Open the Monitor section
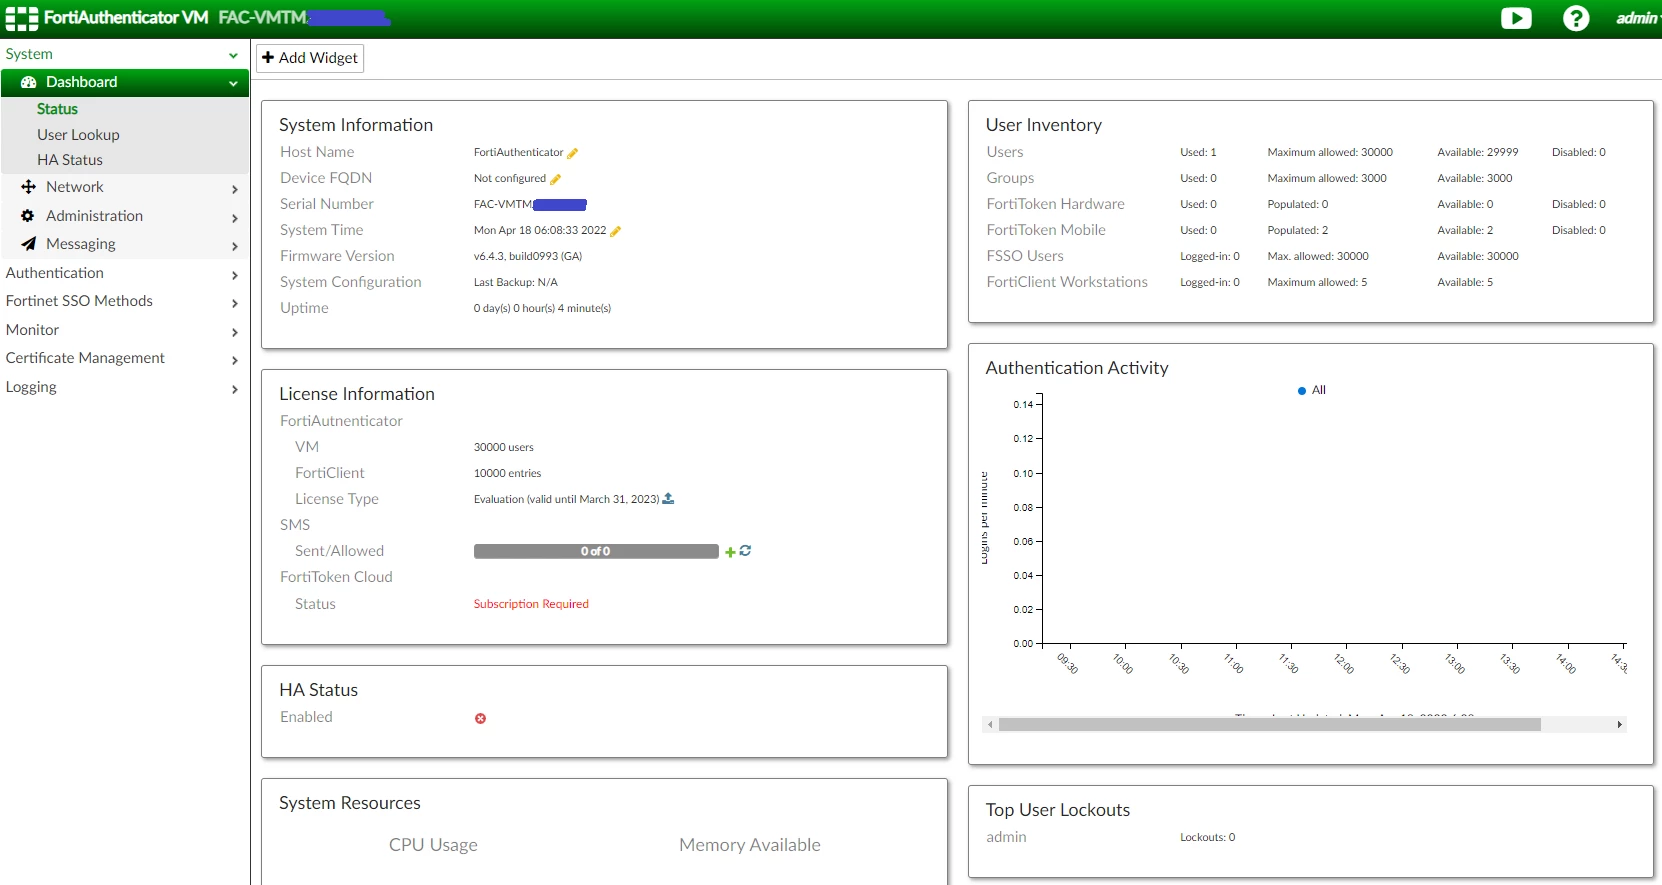1662x885 pixels. coord(32,329)
